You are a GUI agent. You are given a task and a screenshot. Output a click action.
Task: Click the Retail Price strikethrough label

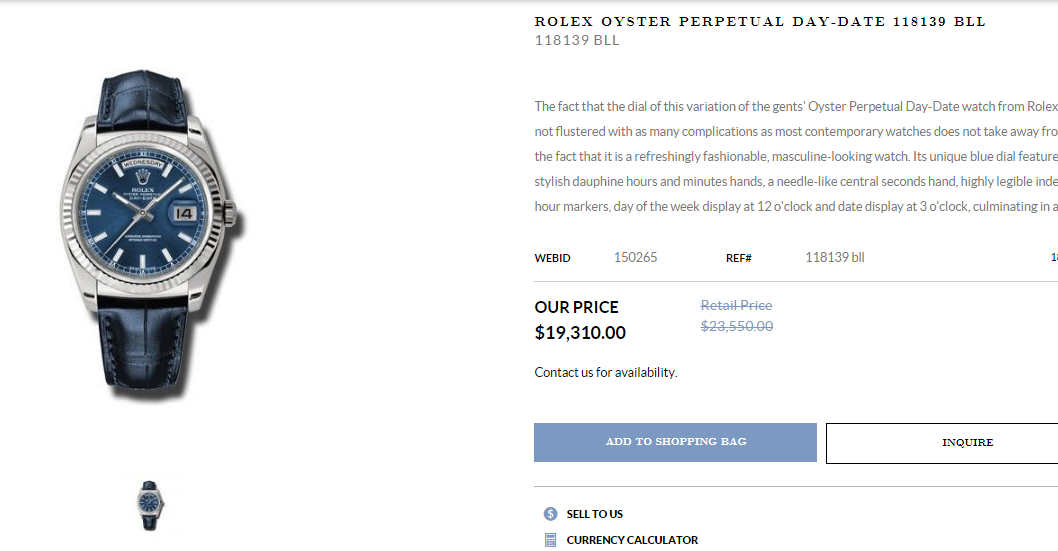pos(736,306)
